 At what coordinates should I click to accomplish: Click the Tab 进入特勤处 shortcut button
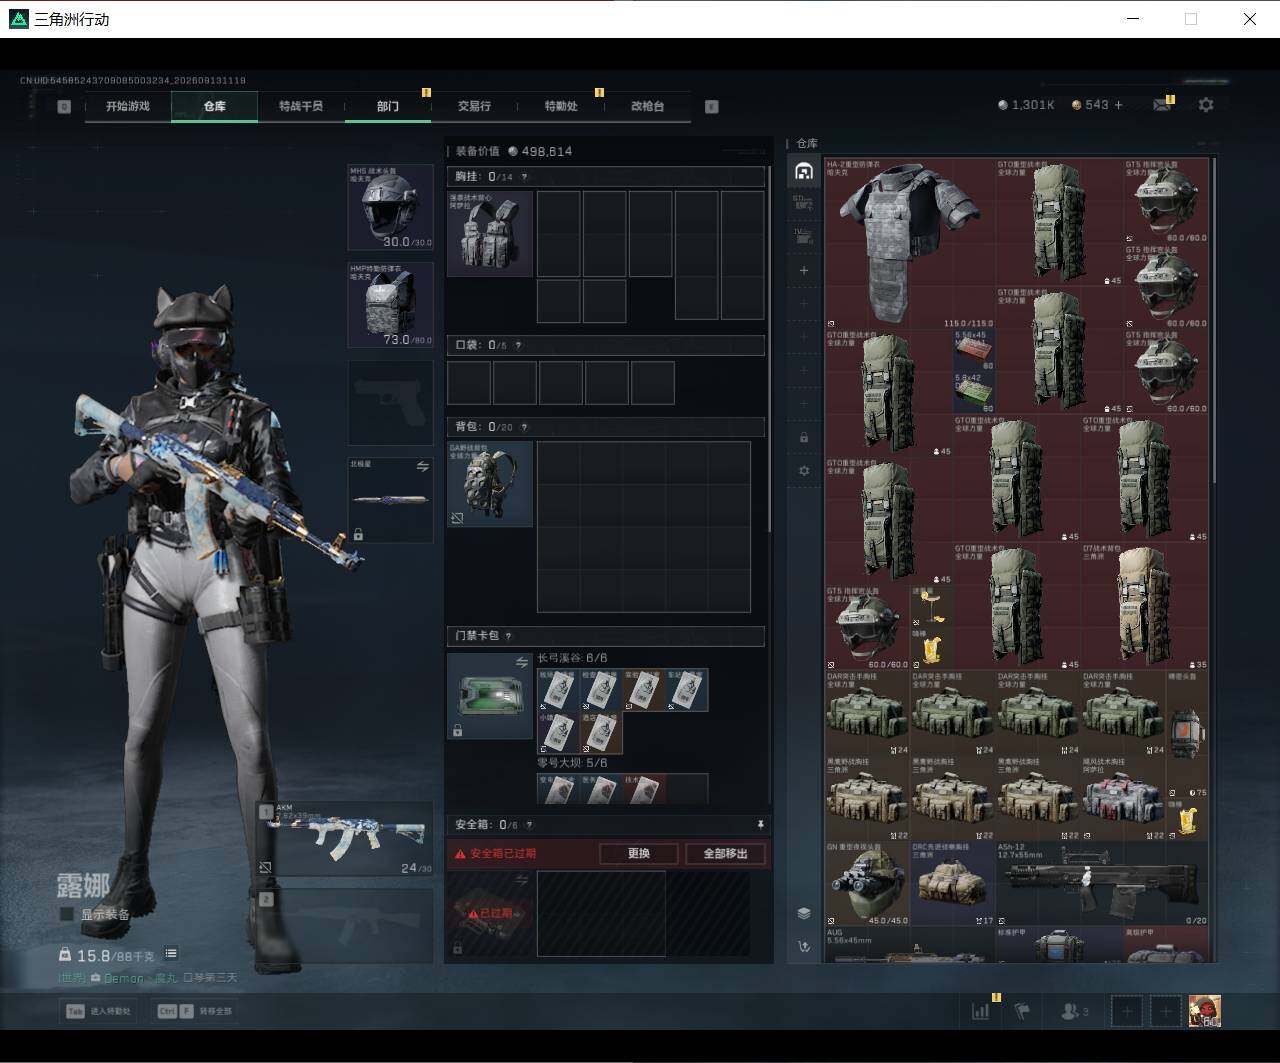click(99, 1011)
